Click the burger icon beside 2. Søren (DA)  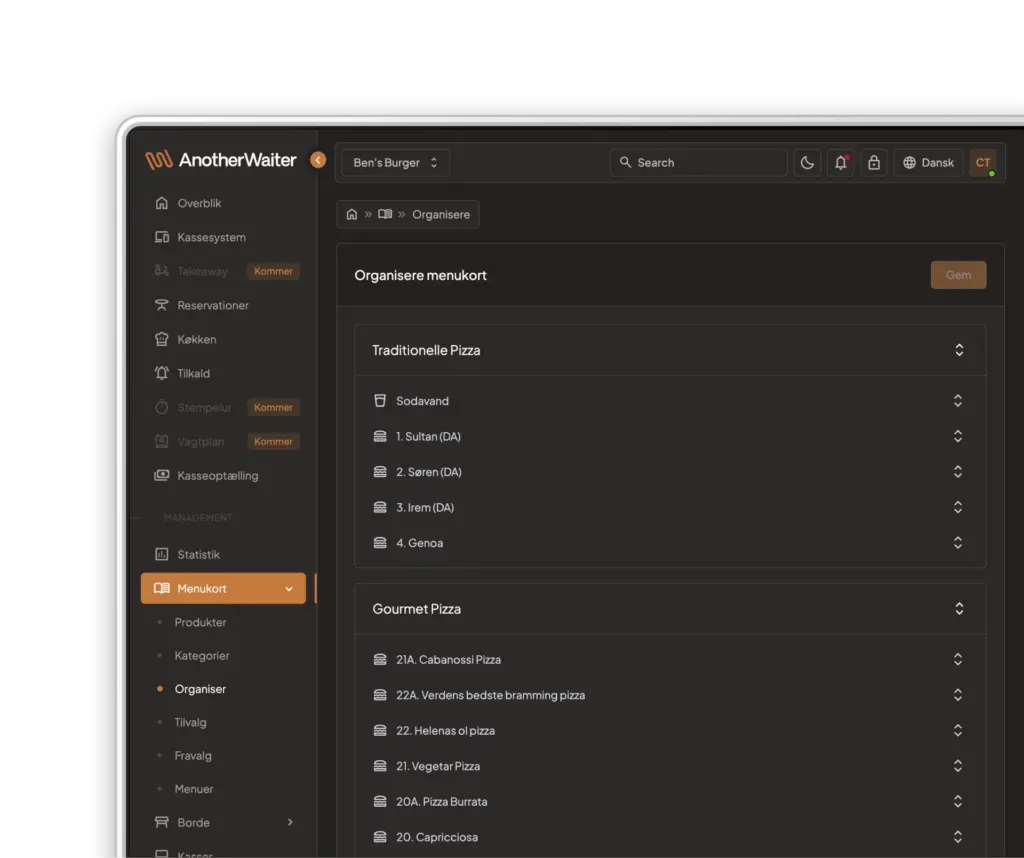click(379, 471)
